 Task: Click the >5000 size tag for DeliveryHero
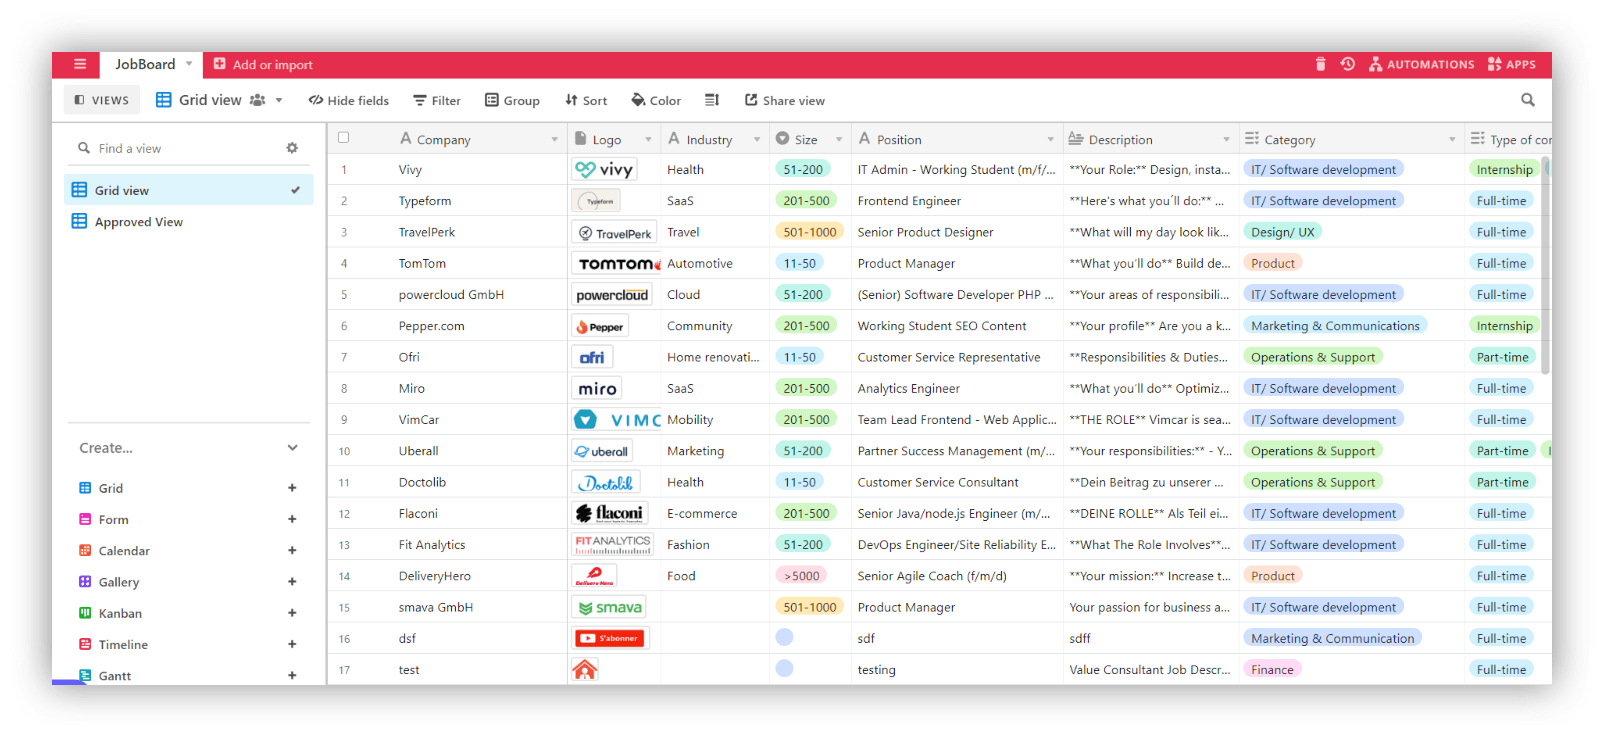pyautogui.click(x=801, y=576)
